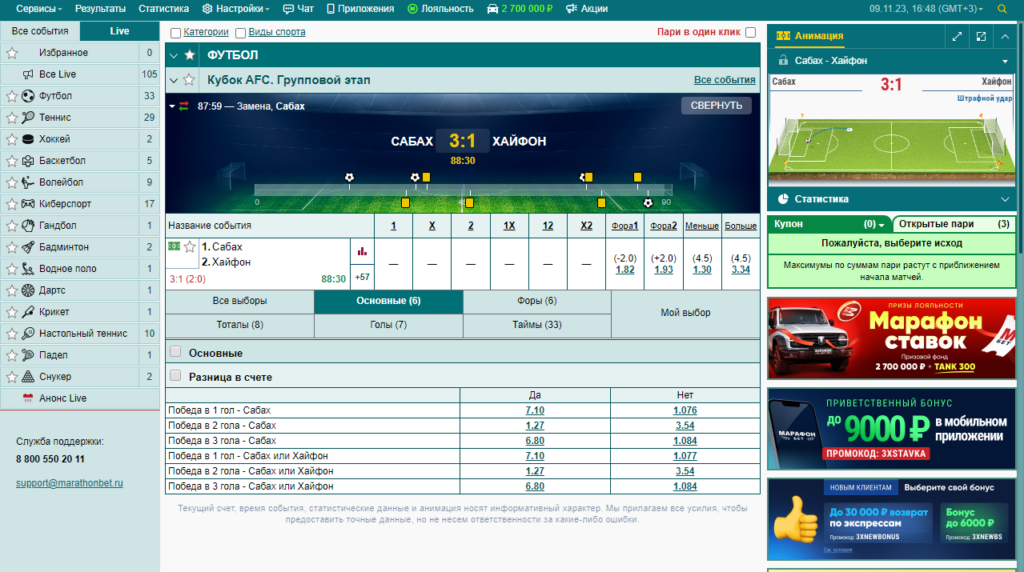
Task: Click the badminton shuttlecock icon in sidebar
Action: pyautogui.click(x=28, y=247)
